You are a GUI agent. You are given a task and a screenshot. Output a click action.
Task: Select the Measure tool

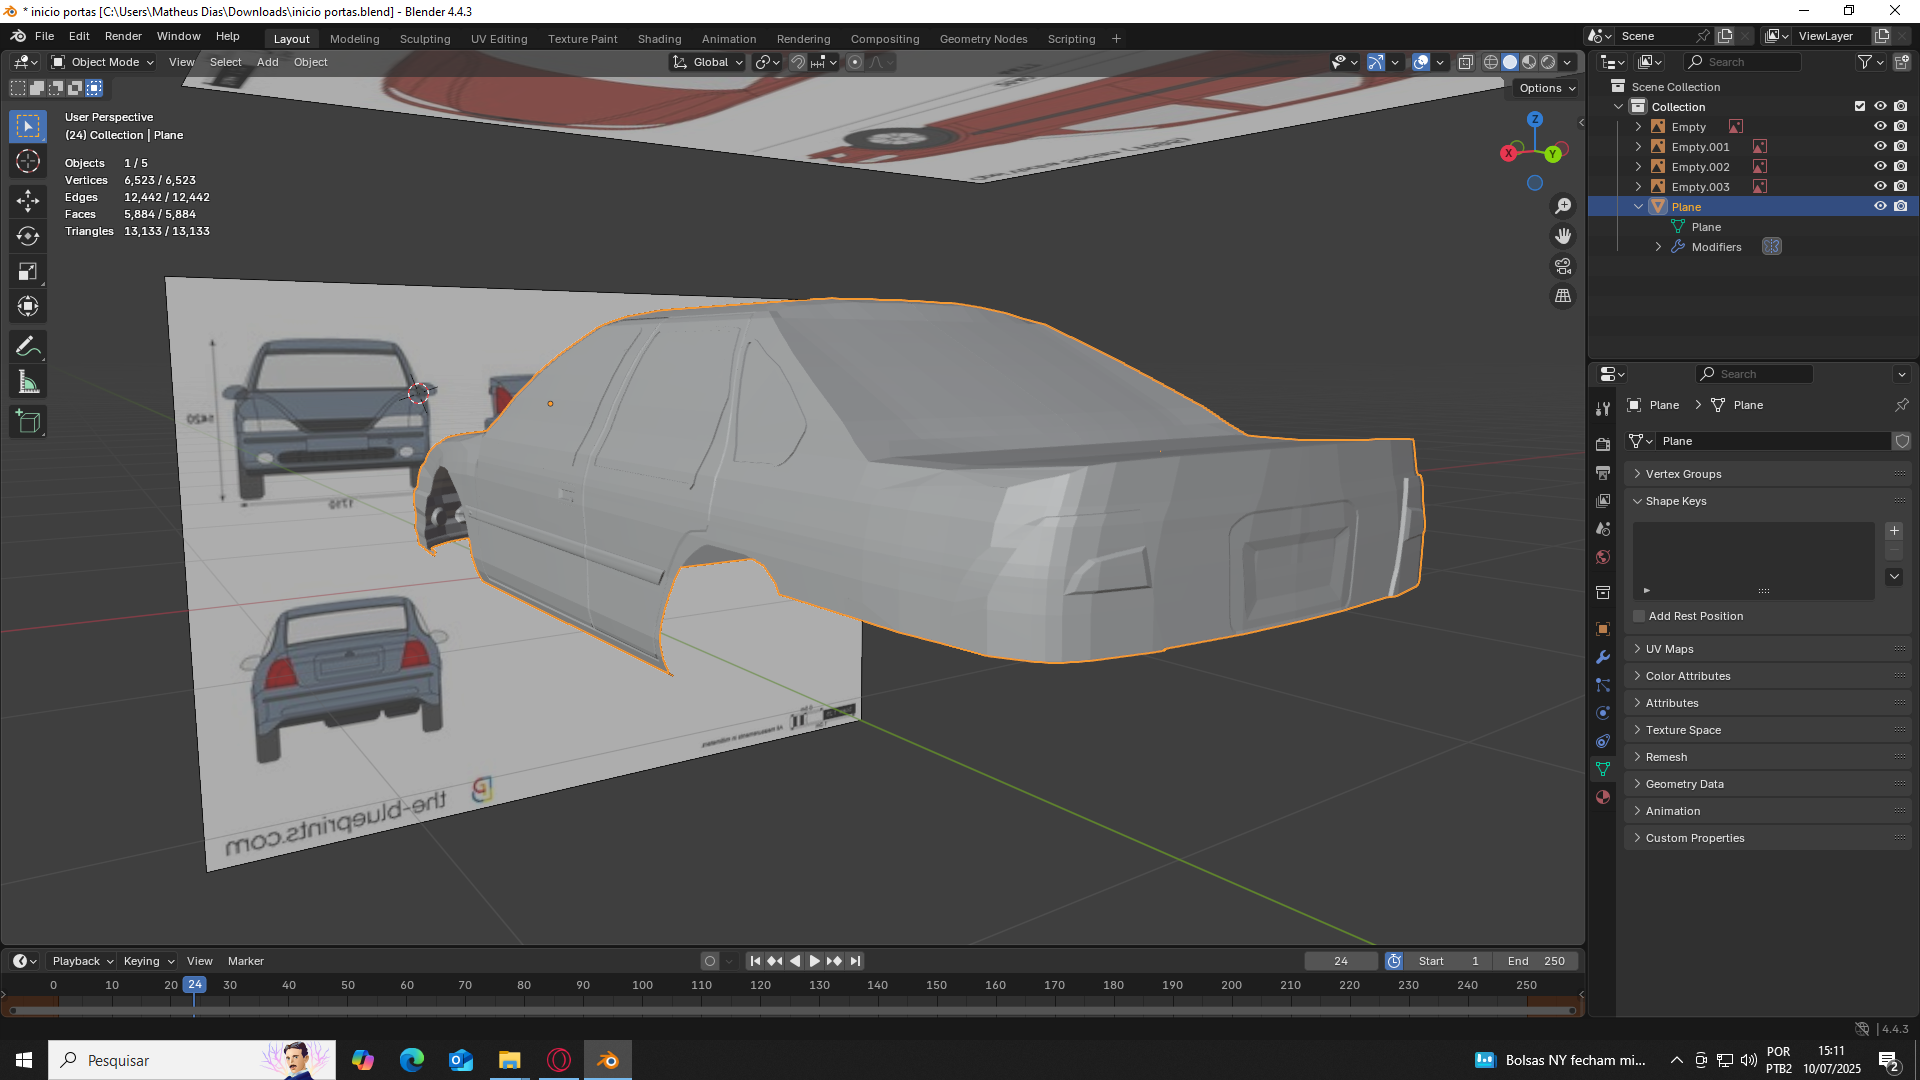click(x=28, y=383)
